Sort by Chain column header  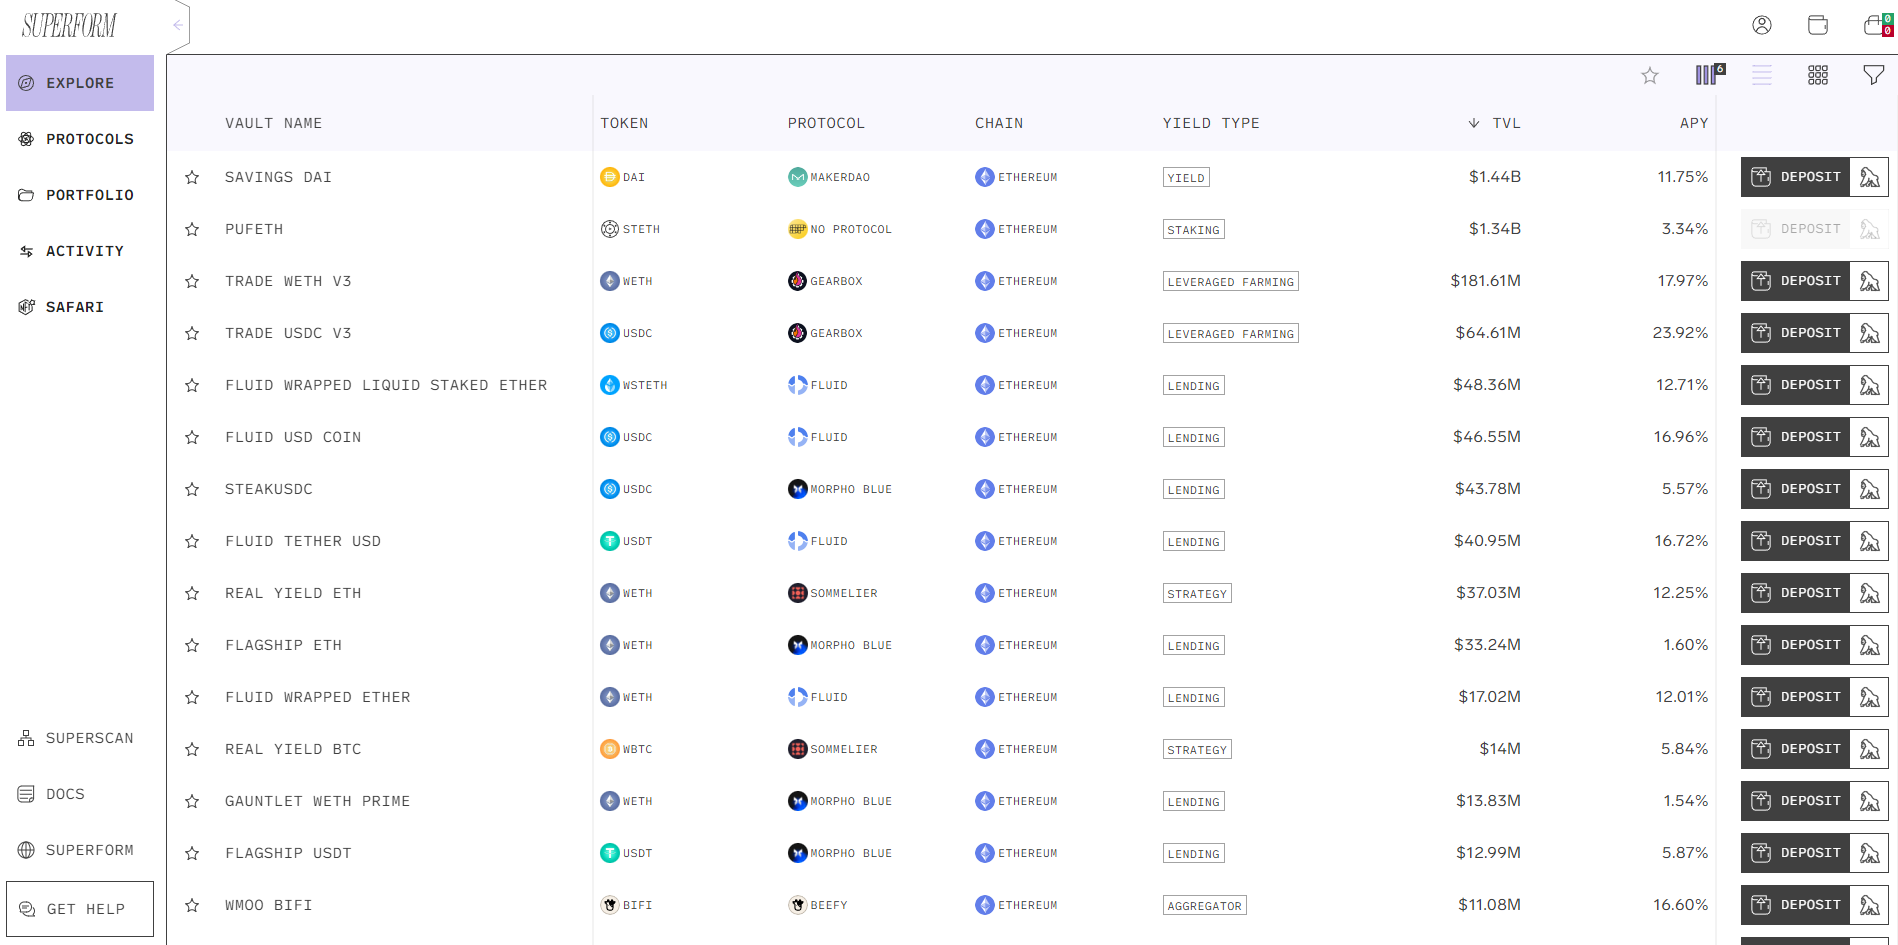999,123
